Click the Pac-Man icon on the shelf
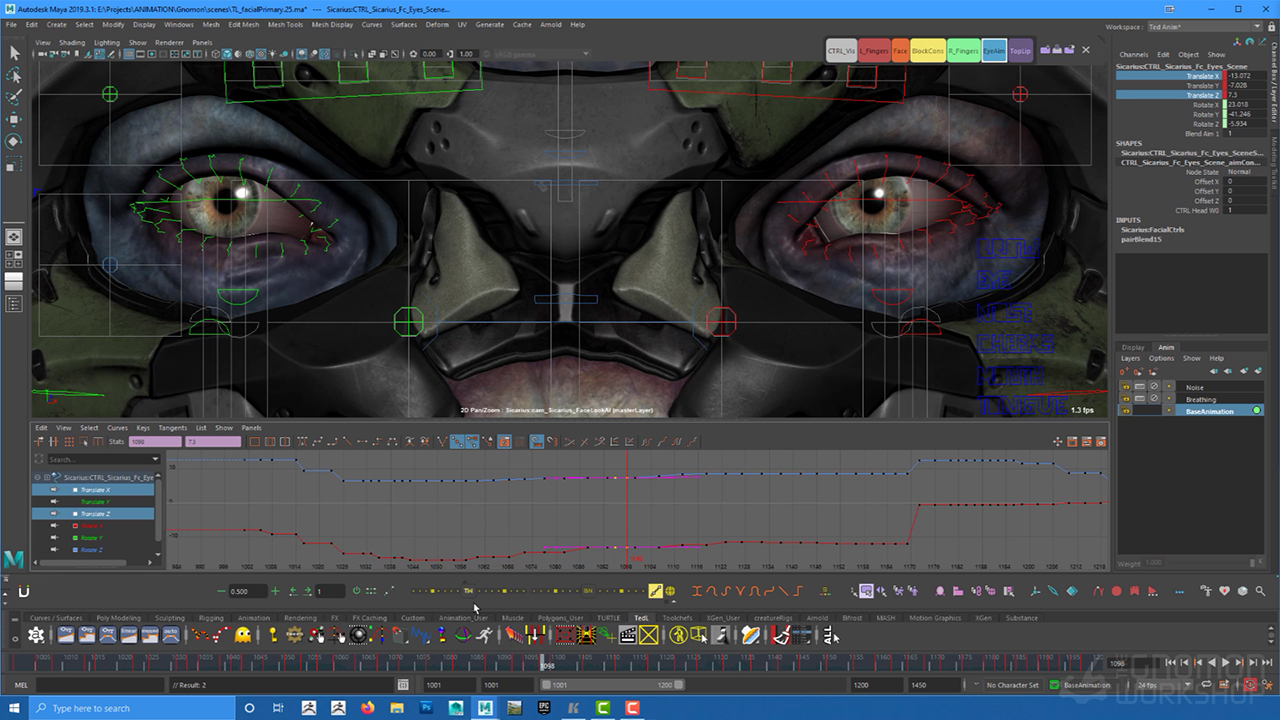 point(243,635)
